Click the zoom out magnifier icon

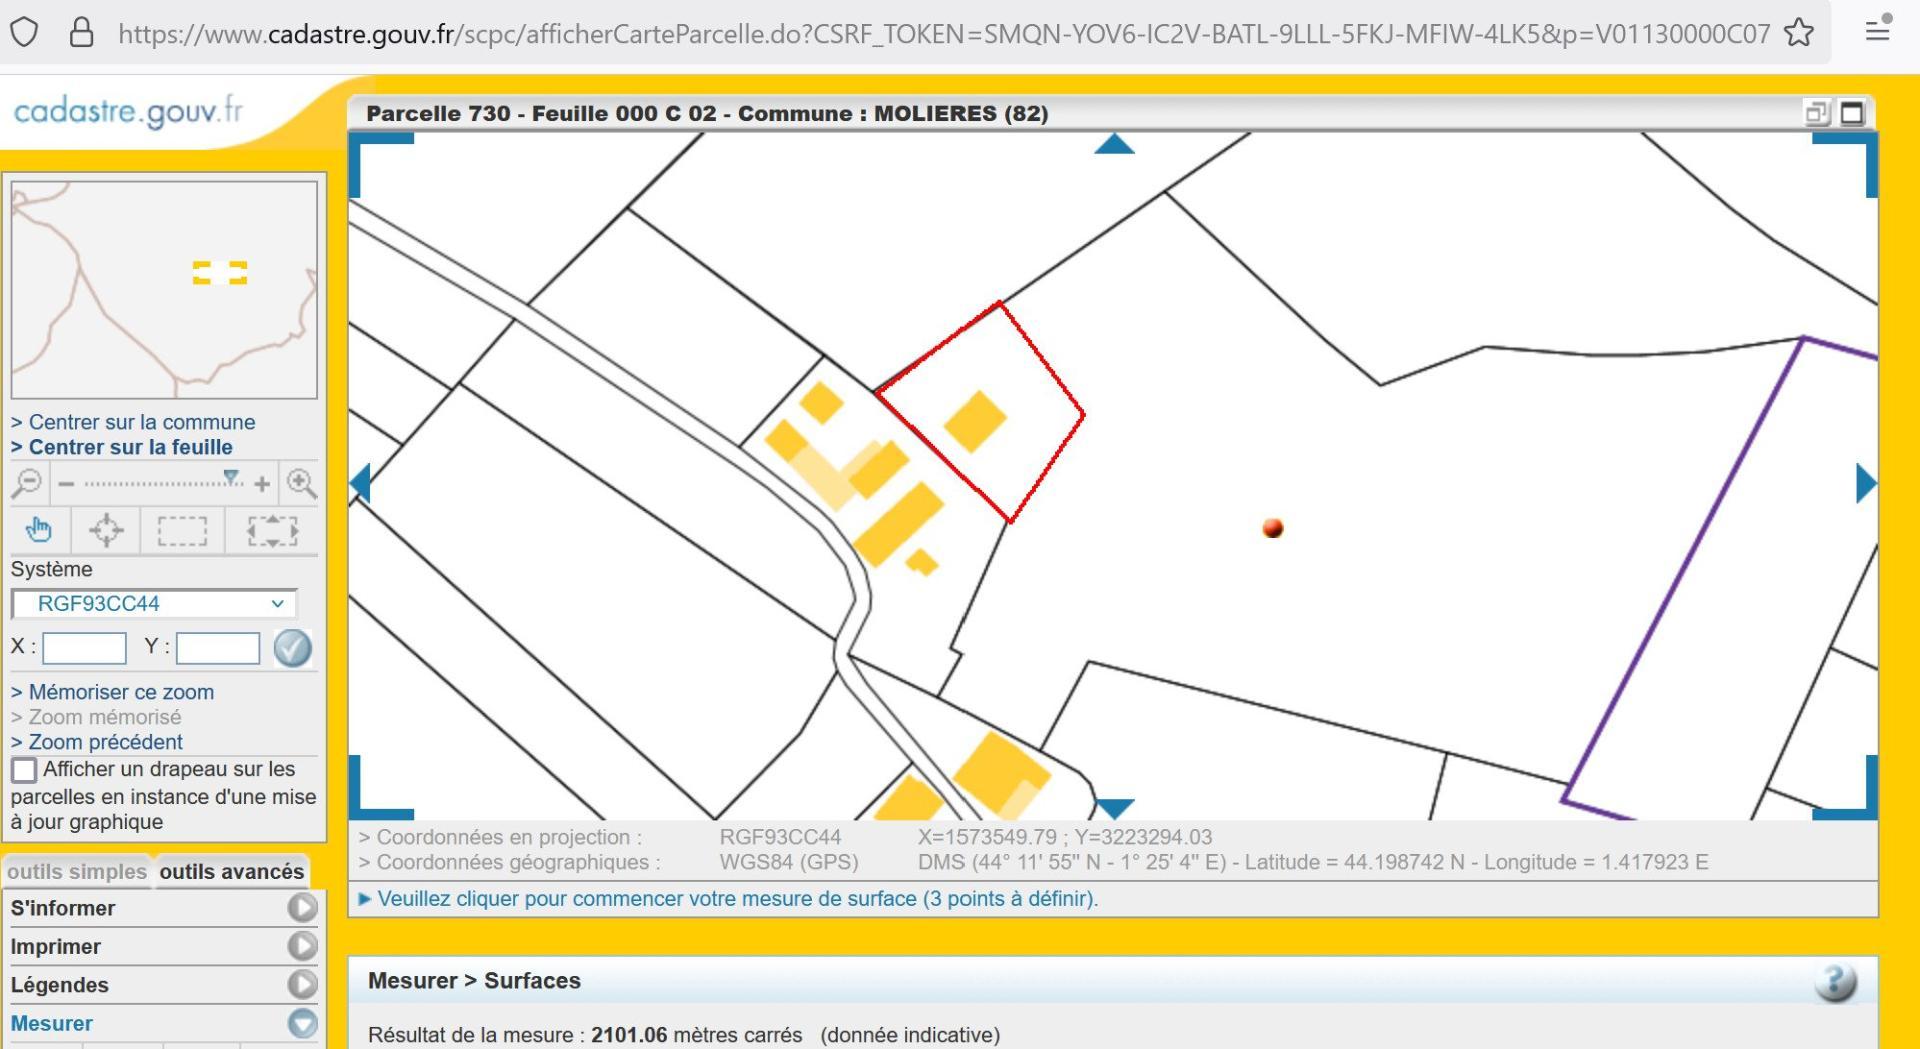pyautogui.click(x=27, y=484)
